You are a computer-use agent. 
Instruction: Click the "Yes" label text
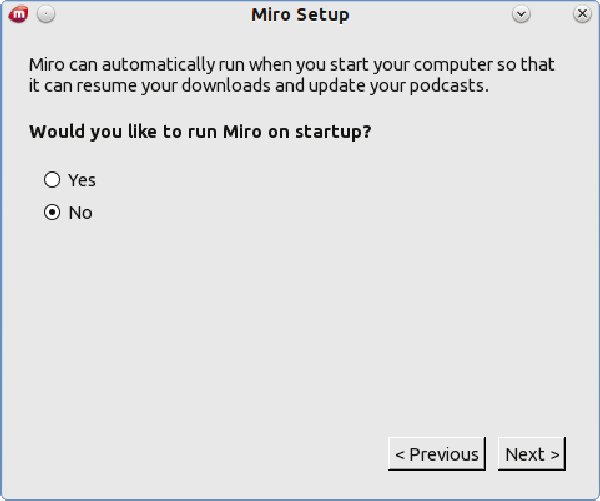[82, 180]
